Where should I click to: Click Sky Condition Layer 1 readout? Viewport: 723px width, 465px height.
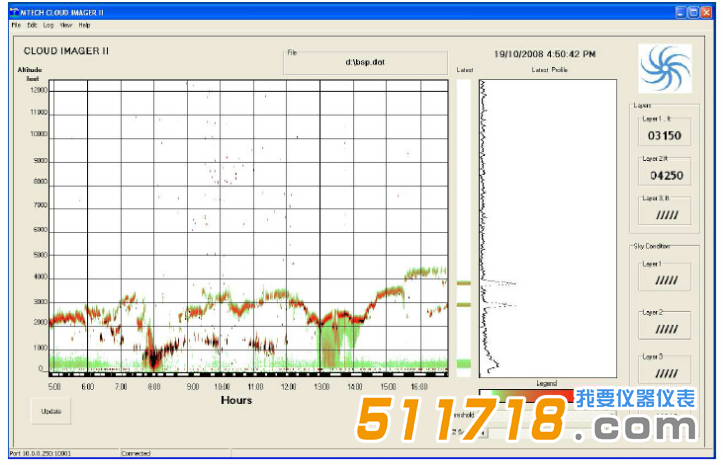pyautogui.click(x=664, y=280)
